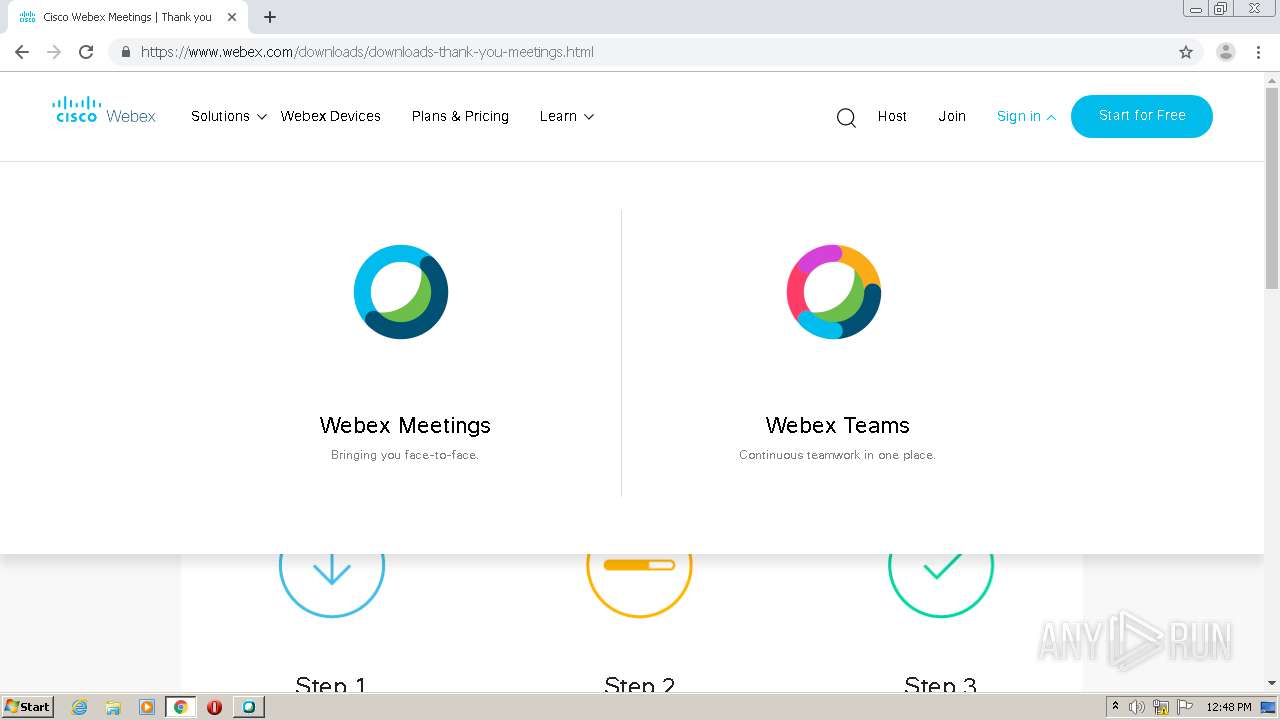Viewport: 1280px width, 720px height.
Task: Open Chrome's three-dot menu
Action: [1258, 52]
